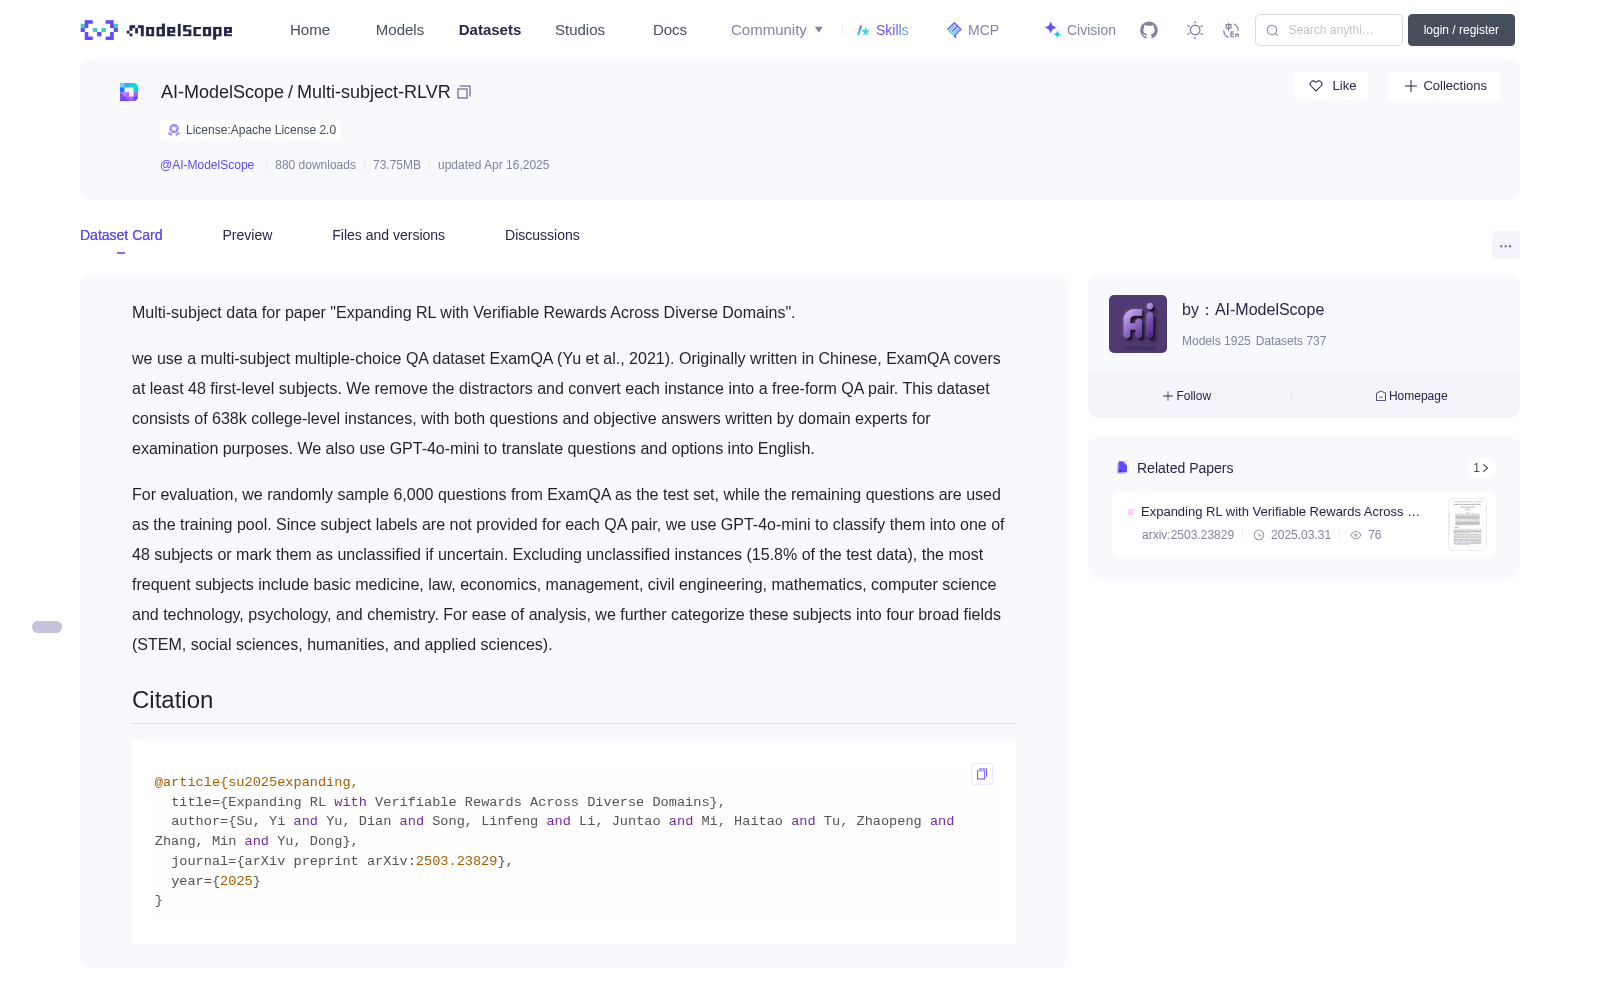
Task: Click the license badge icon
Action: pyautogui.click(x=174, y=130)
